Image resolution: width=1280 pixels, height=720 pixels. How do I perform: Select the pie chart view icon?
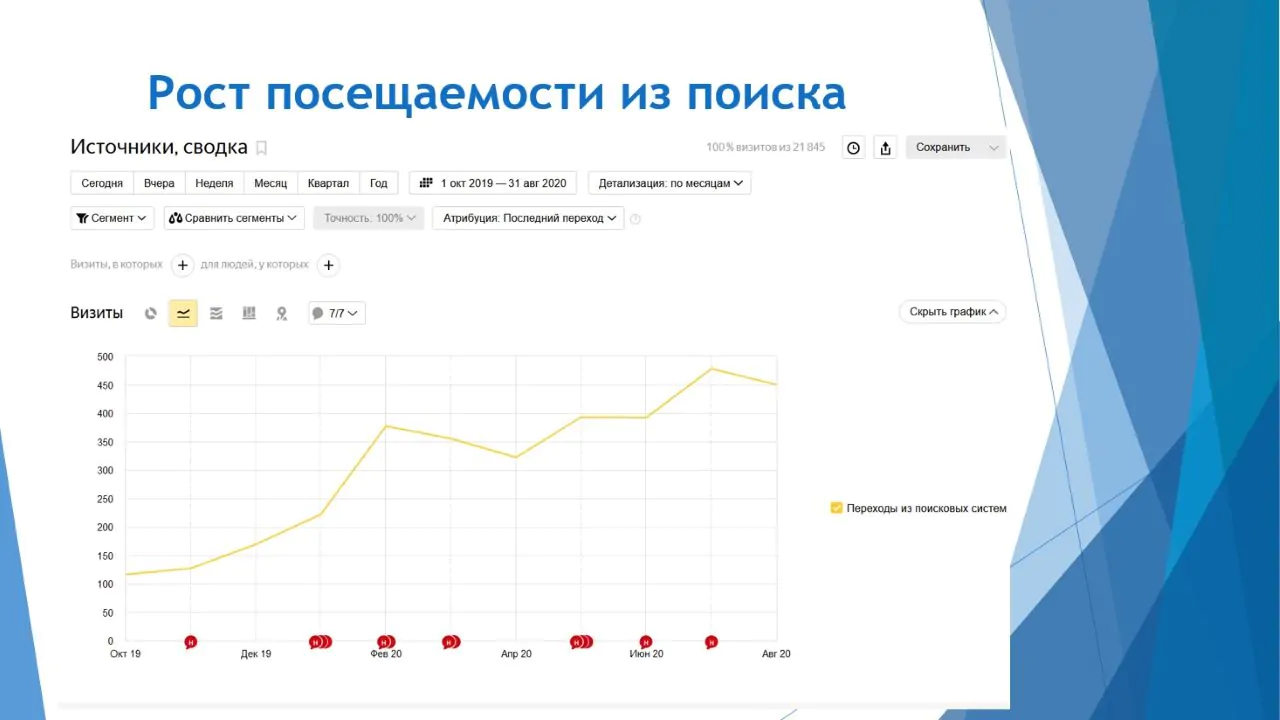coord(151,313)
